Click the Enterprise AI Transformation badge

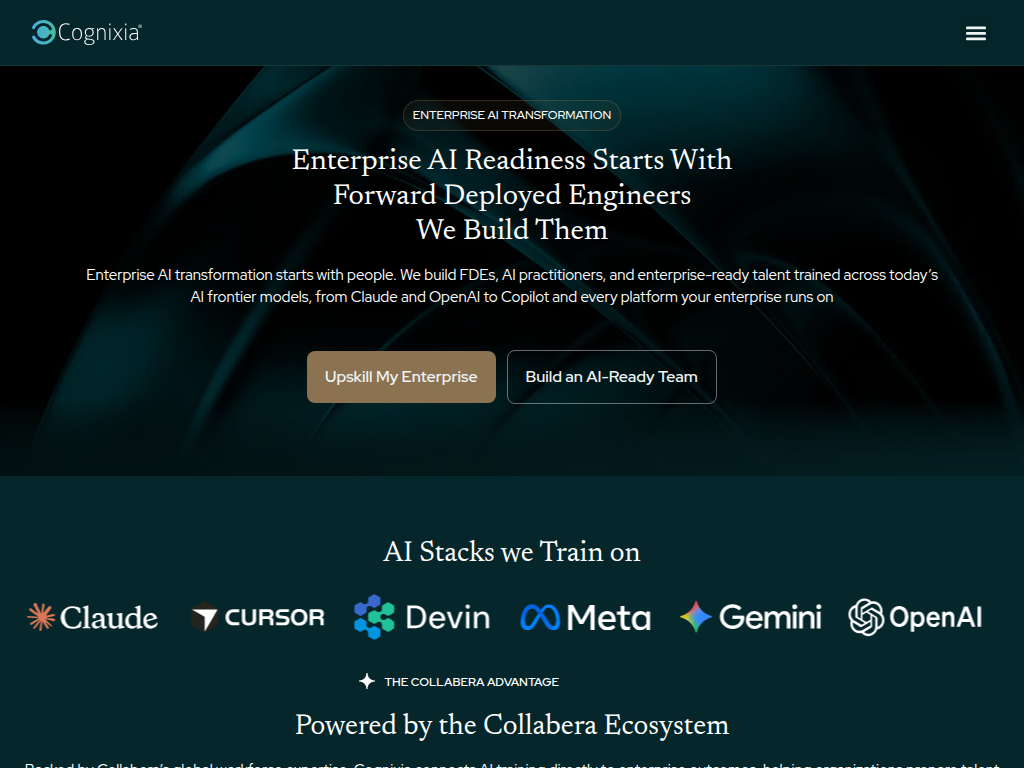[x=511, y=115]
